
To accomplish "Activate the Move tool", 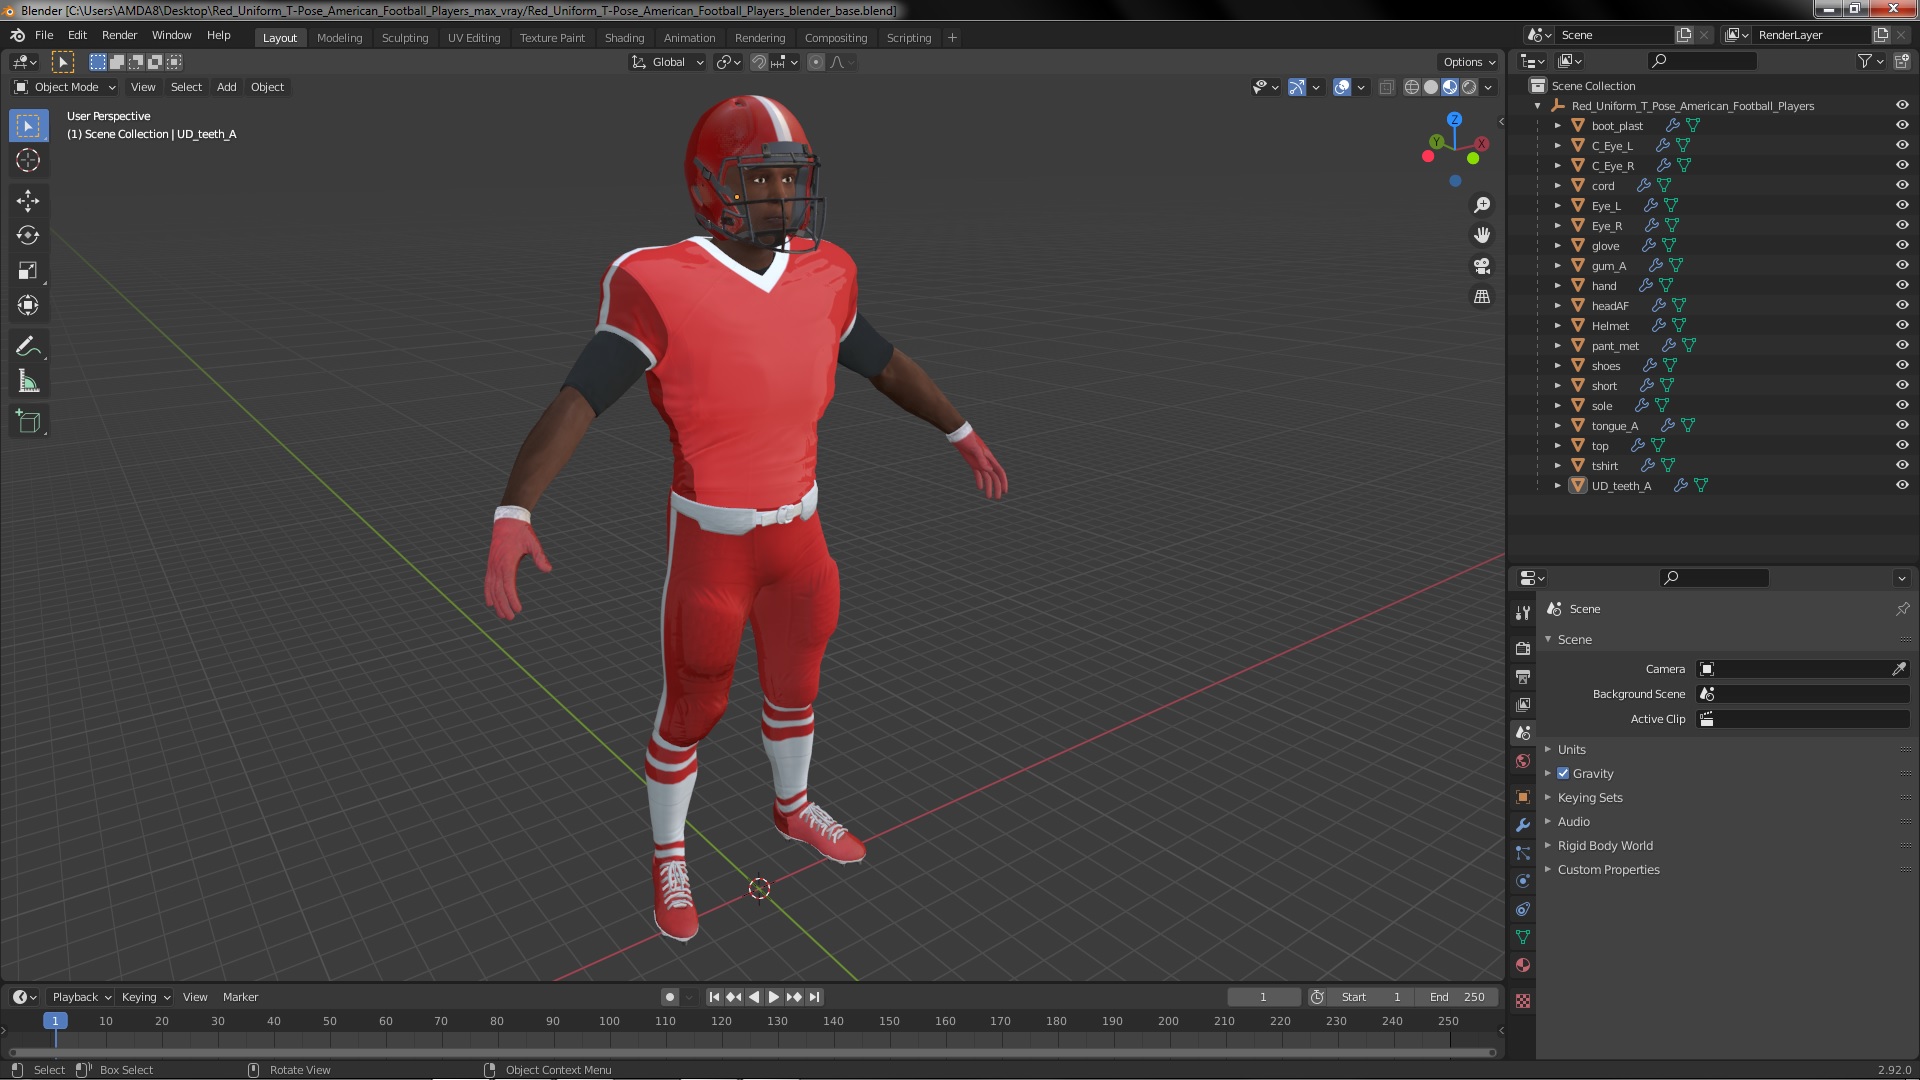I will (x=28, y=201).
